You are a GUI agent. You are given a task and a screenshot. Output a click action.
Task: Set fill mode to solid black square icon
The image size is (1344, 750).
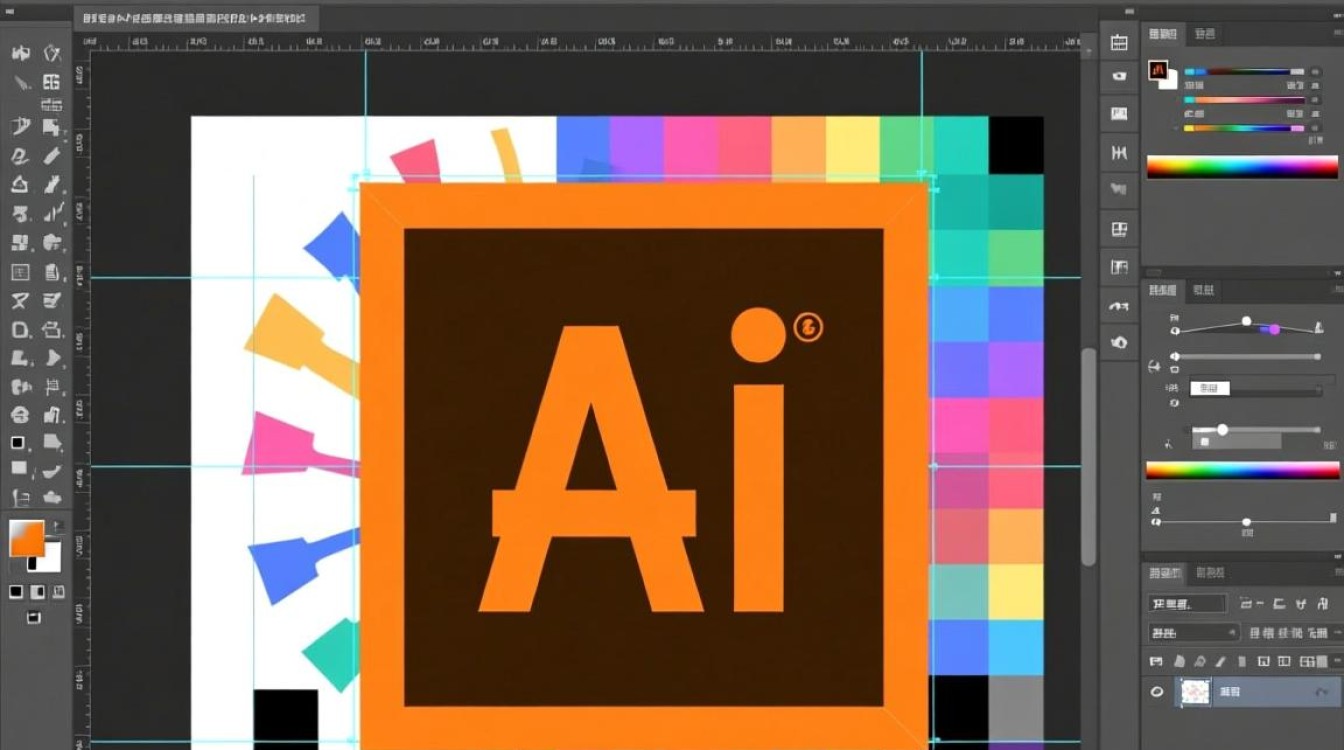16,592
